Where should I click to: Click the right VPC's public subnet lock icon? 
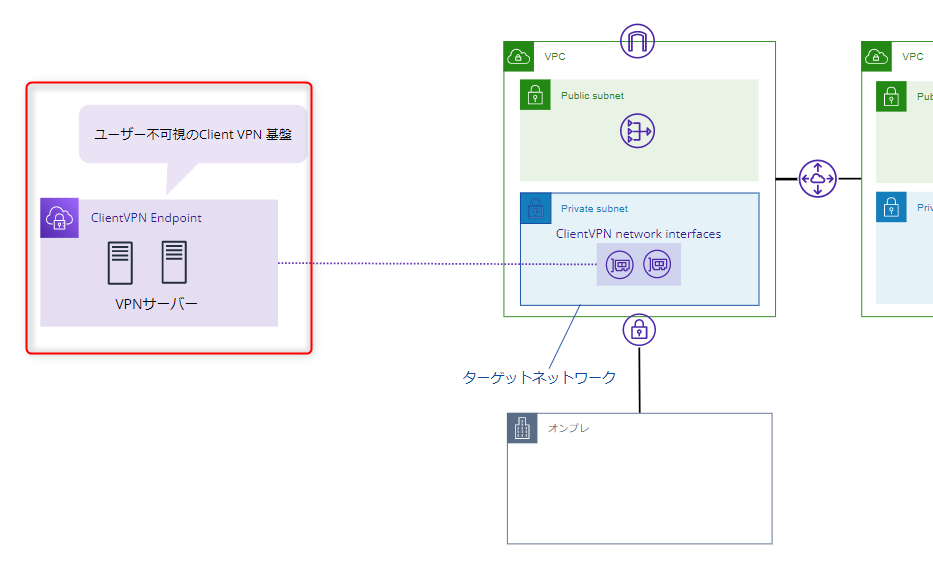click(891, 96)
